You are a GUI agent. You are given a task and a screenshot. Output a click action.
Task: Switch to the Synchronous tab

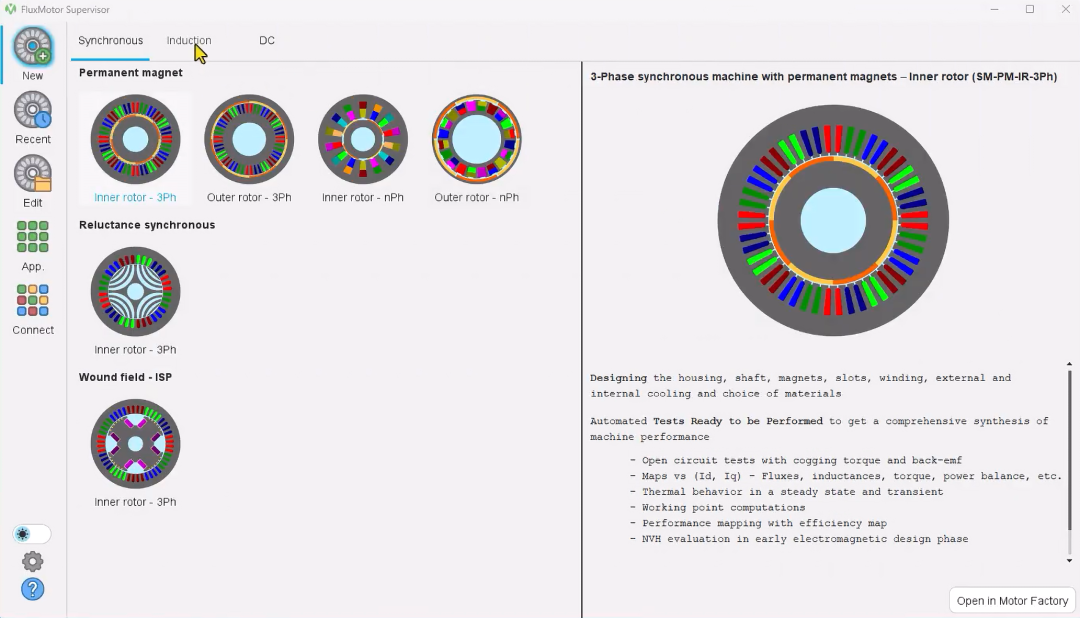pos(110,41)
